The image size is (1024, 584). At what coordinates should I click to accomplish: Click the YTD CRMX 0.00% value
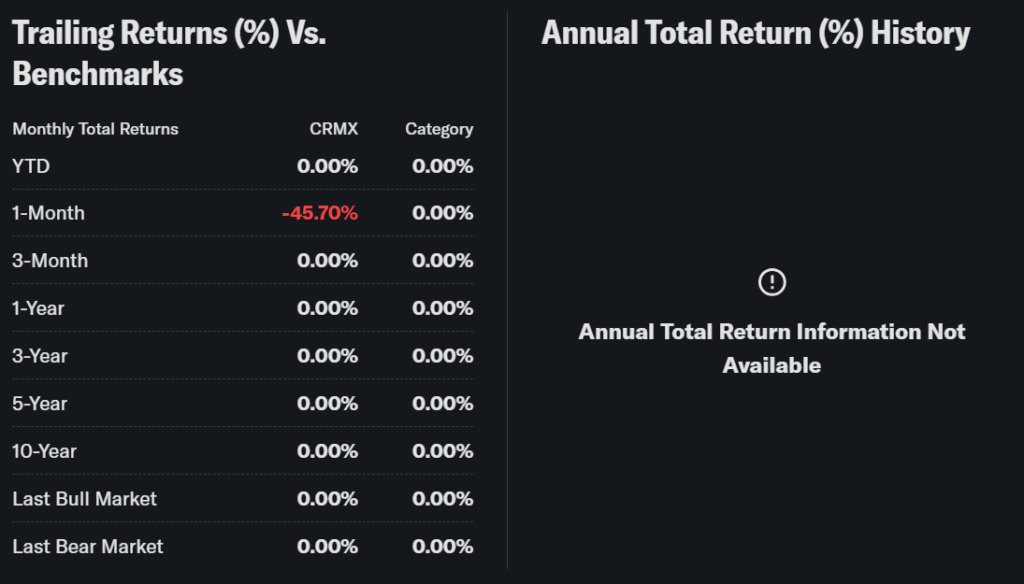pyautogui.click(x=327, y=166)
